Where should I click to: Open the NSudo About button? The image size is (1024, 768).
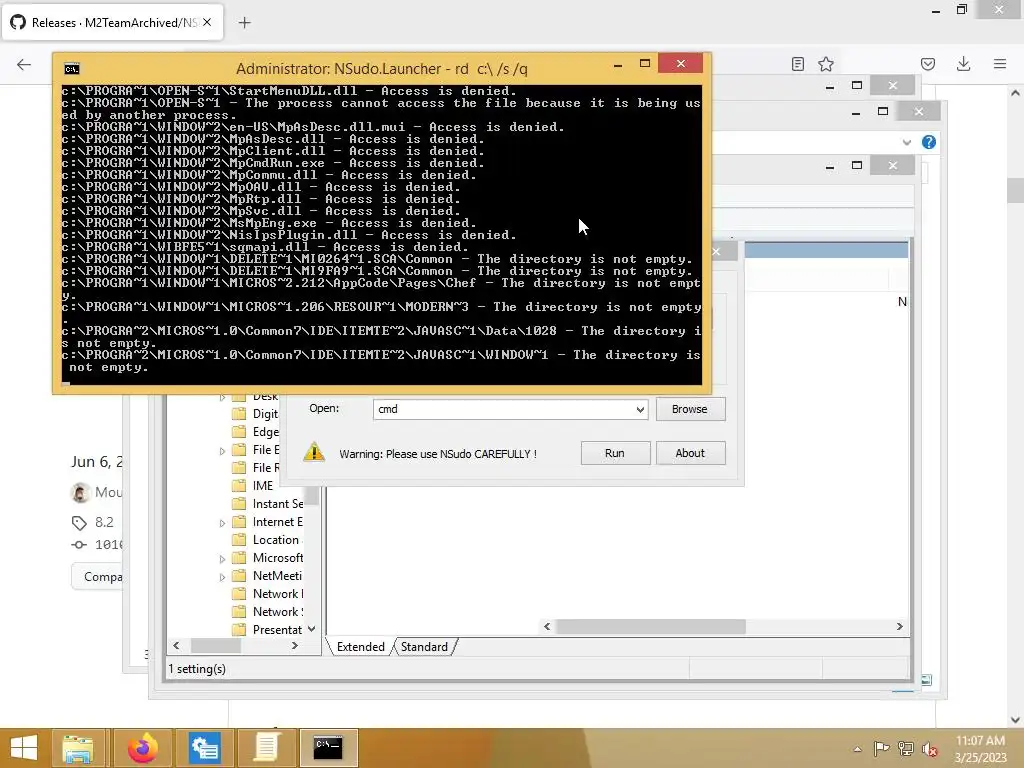tap(690, 453)
